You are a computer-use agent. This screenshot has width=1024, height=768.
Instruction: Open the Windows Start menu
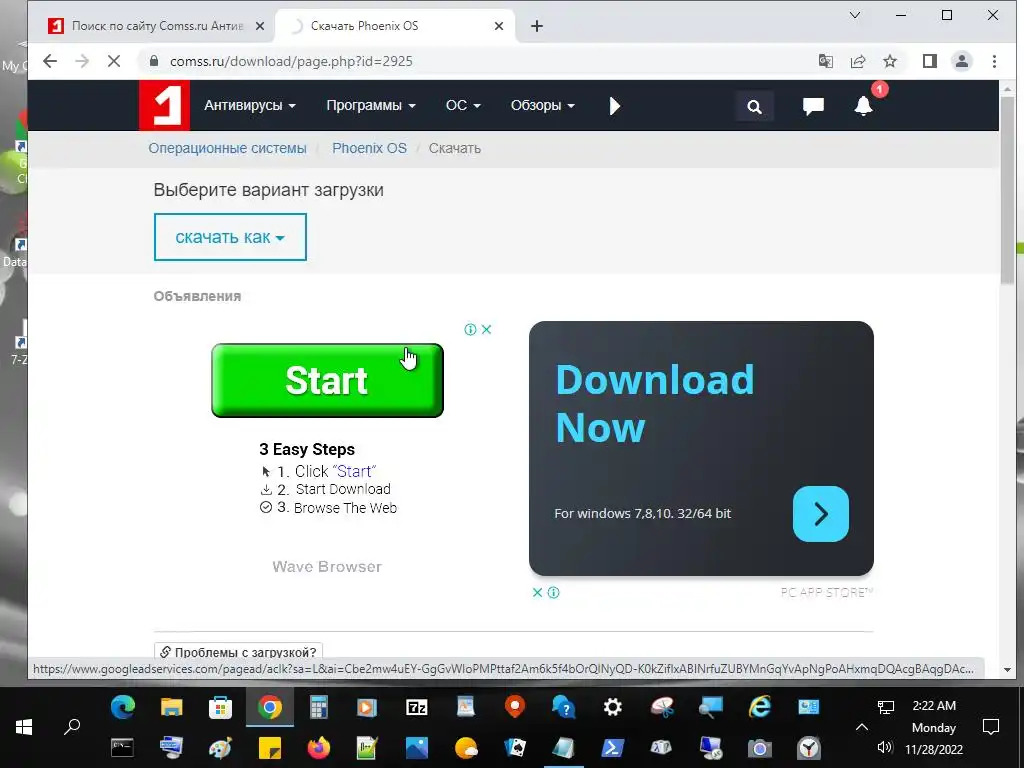24,727
